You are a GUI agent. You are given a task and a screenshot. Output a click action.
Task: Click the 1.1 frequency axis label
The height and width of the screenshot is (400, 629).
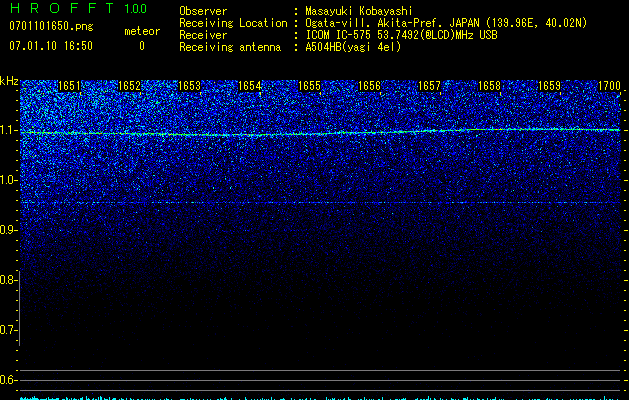tap(8, 130)
